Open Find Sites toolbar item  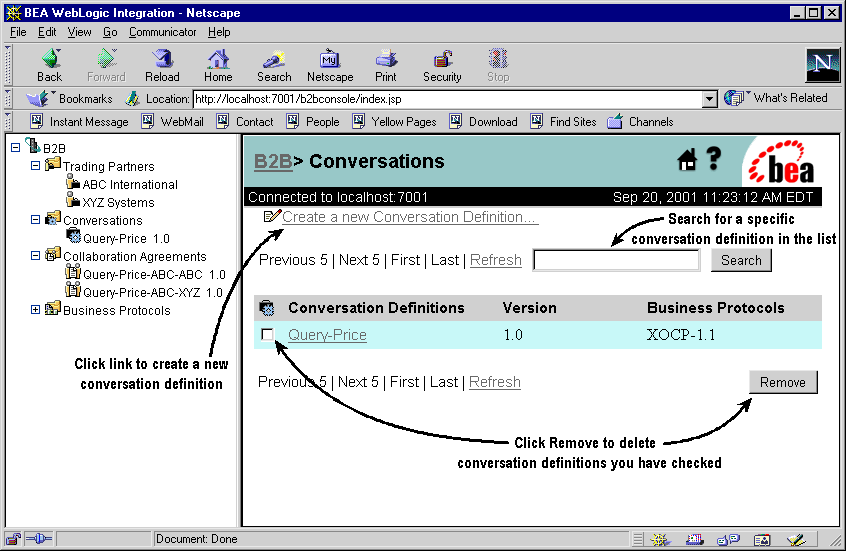click(x=563, y=122)
